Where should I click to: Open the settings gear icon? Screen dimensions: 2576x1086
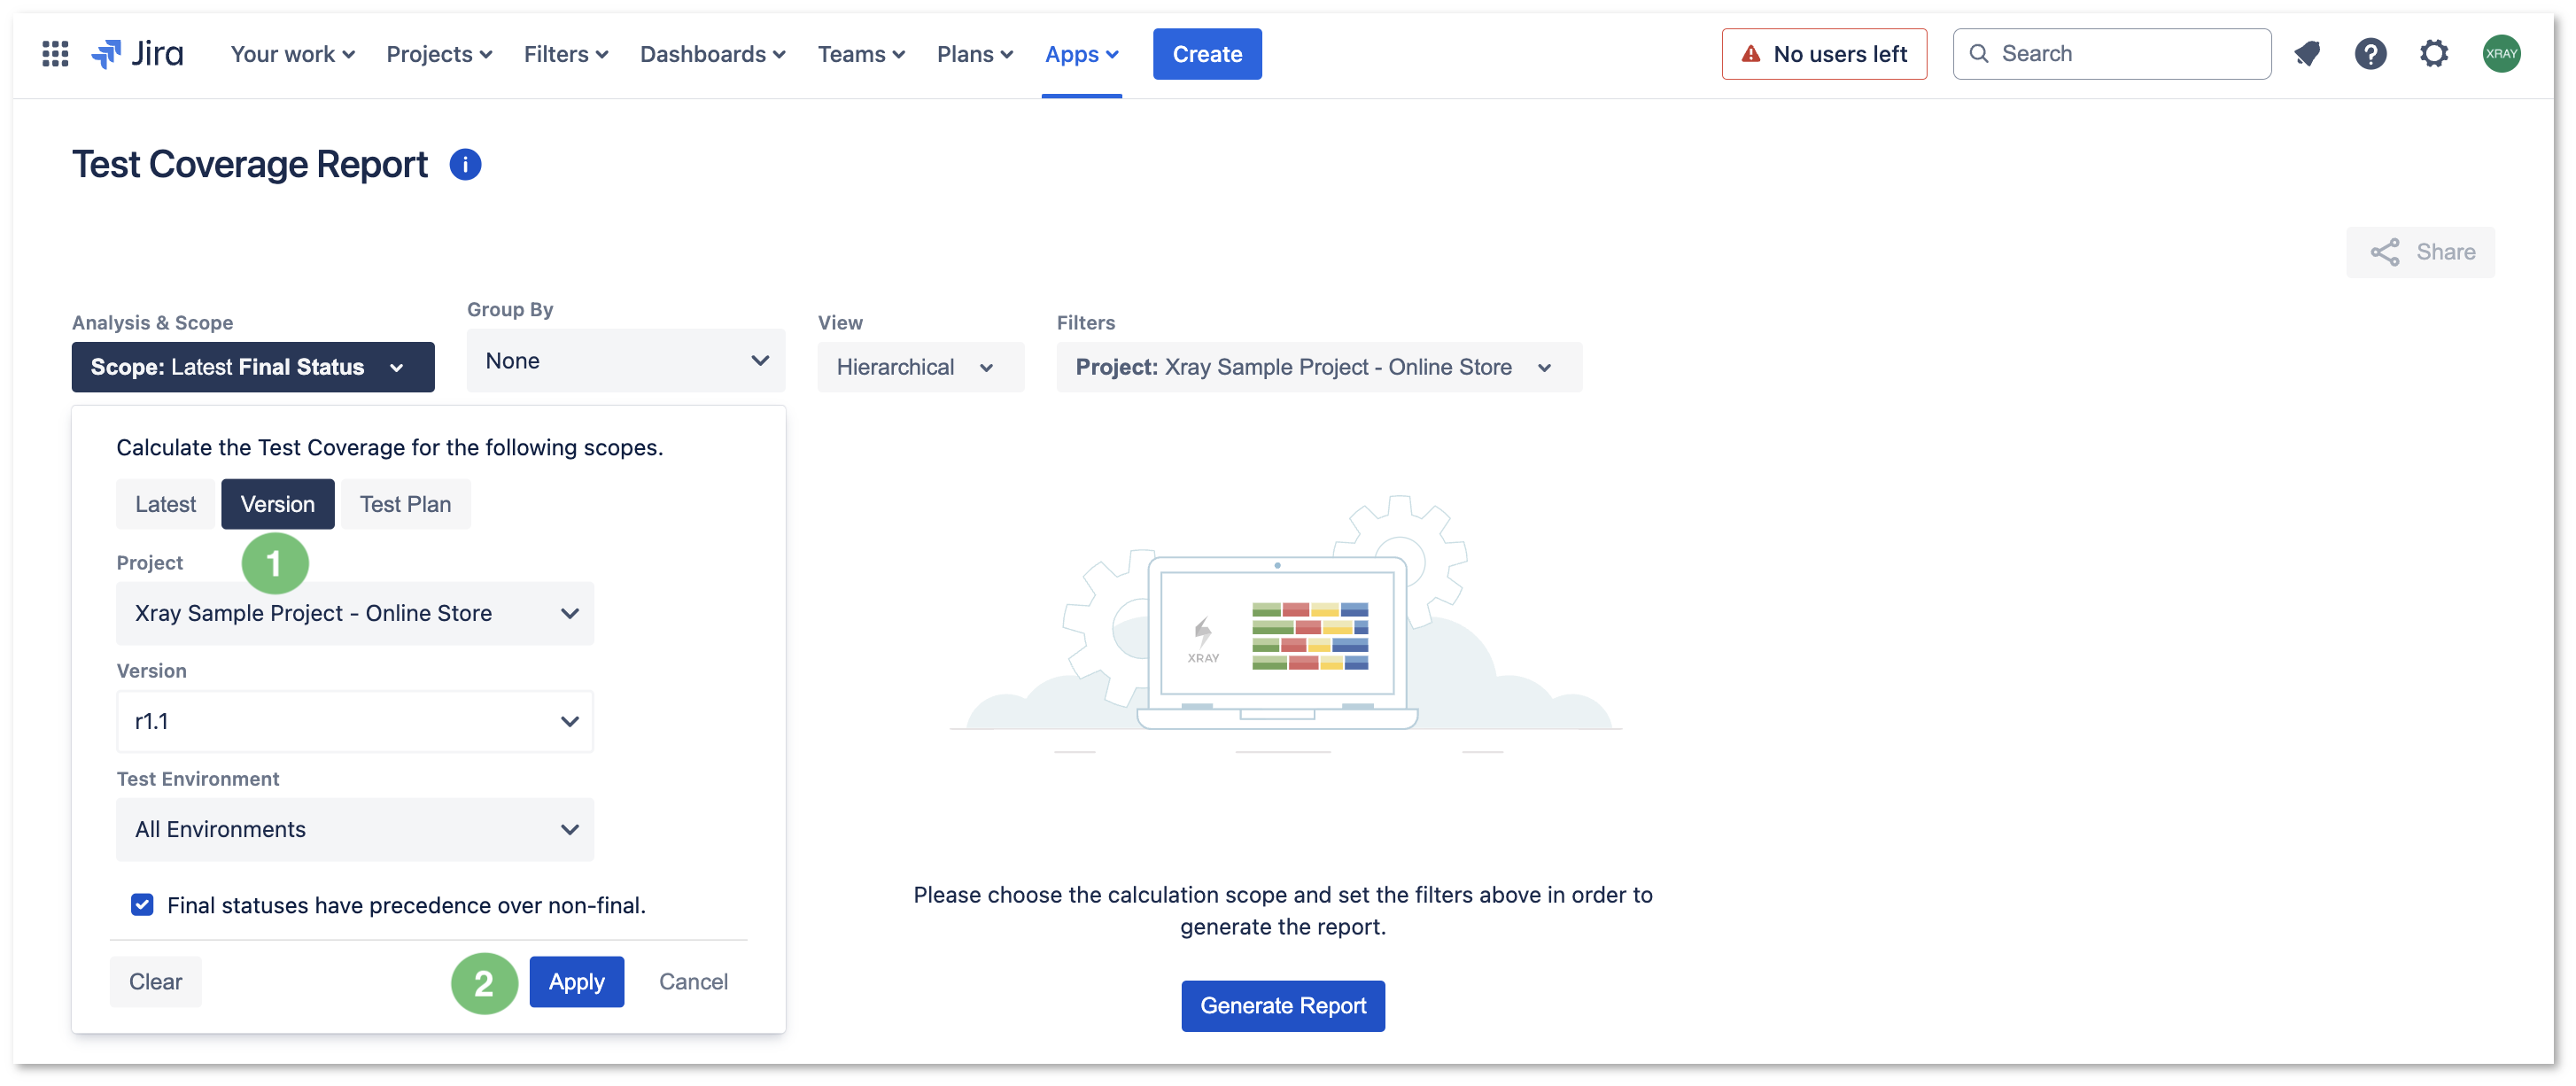coord(2434,54)
